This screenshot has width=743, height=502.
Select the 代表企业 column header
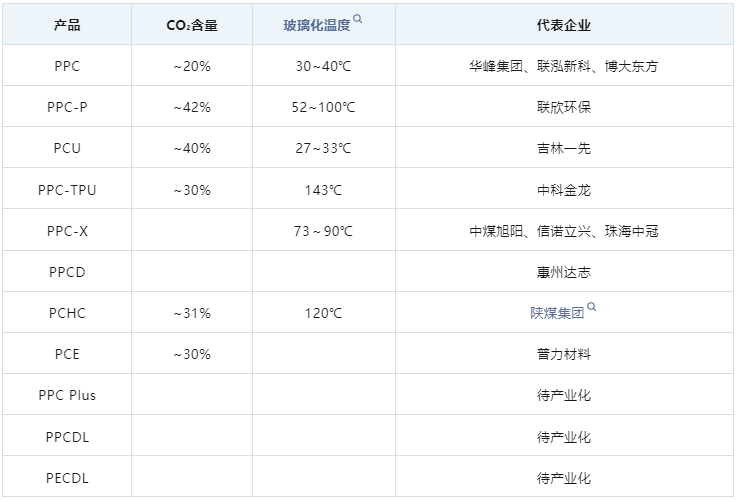click(564, 25)
